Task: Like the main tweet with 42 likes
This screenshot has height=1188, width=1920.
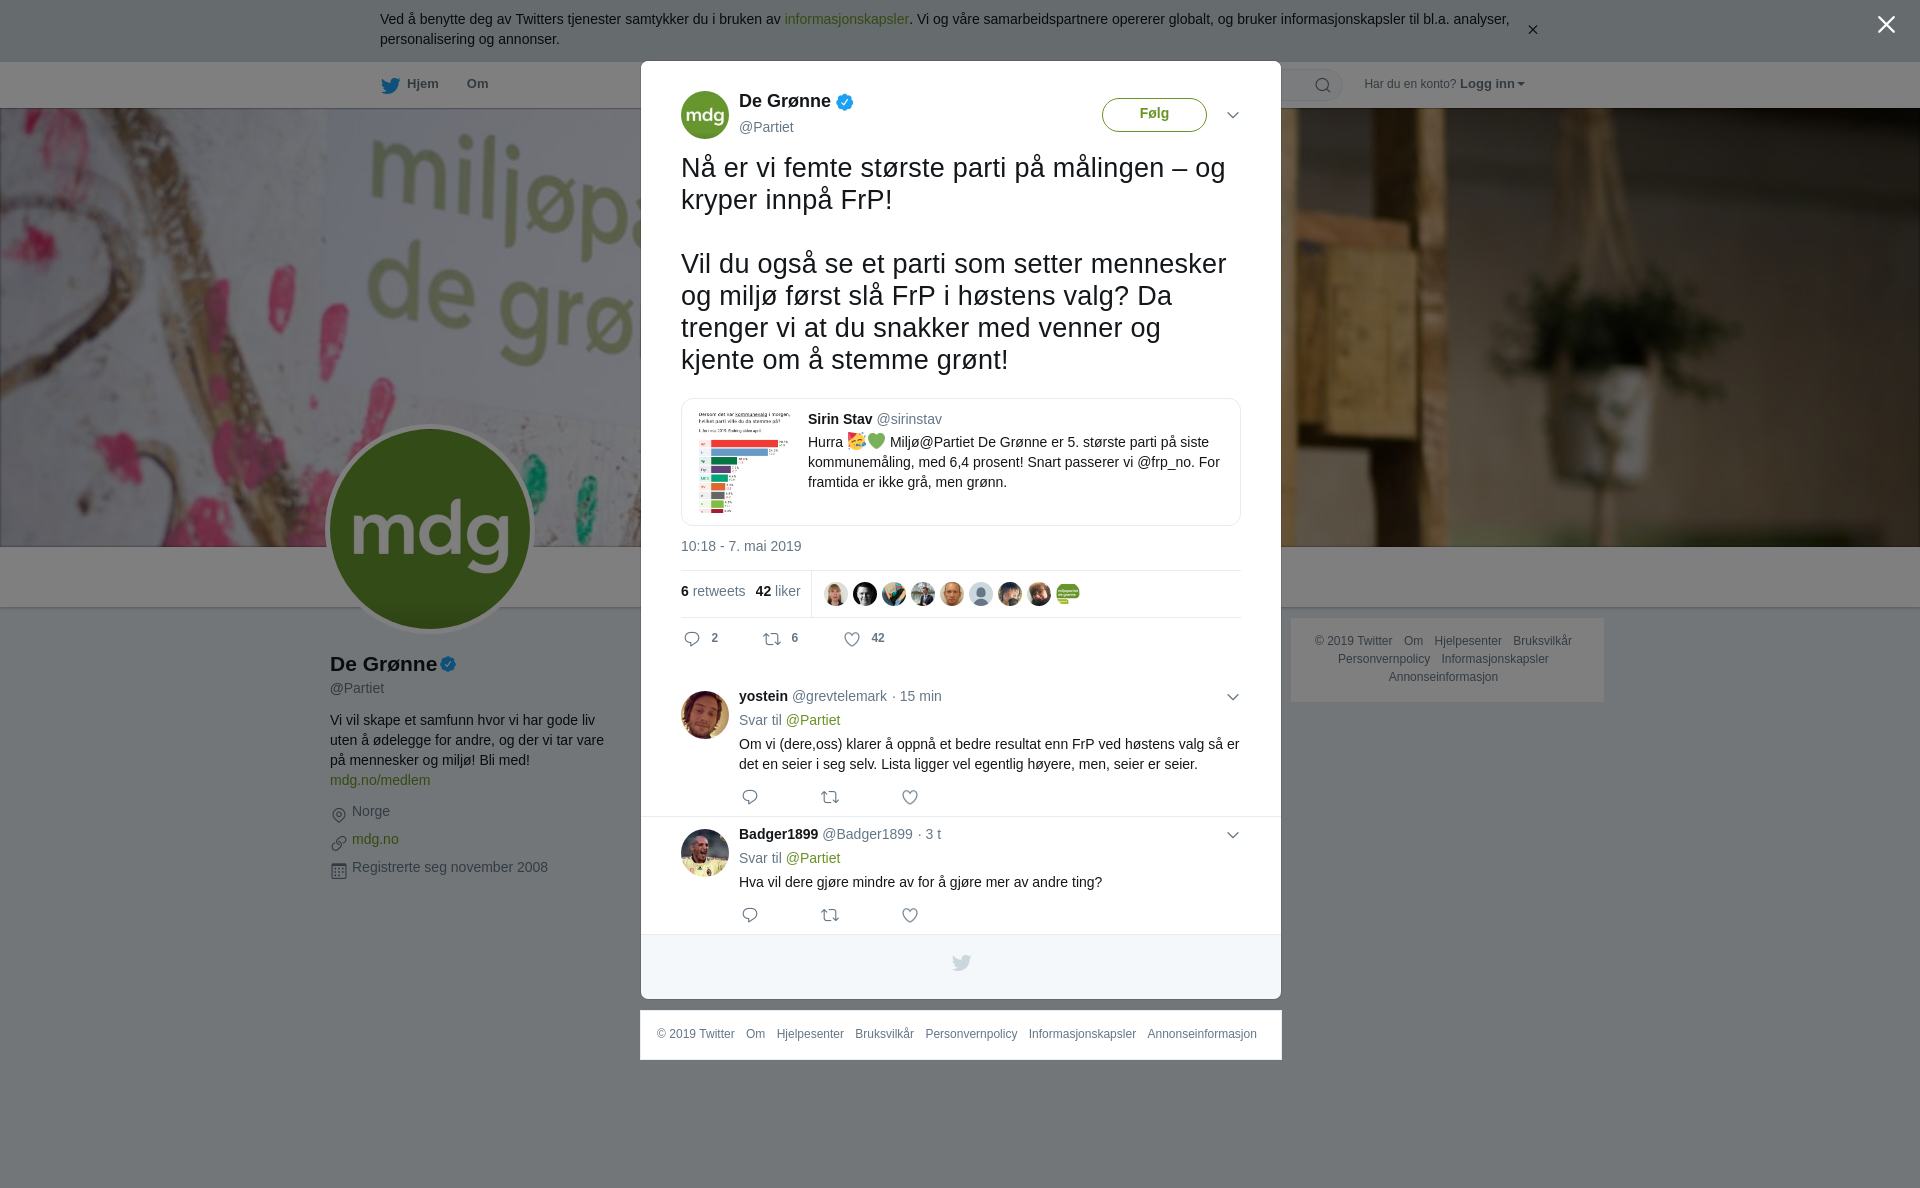Action: 852,639
